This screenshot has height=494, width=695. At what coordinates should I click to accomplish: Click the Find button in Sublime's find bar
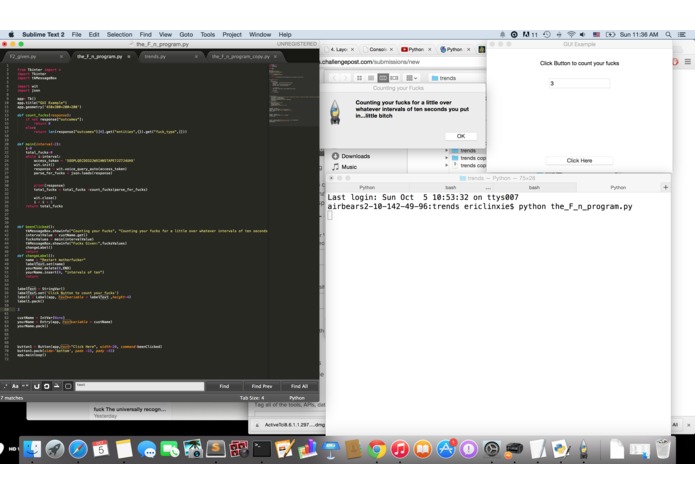pyautogui.click(x=224, y=386)
